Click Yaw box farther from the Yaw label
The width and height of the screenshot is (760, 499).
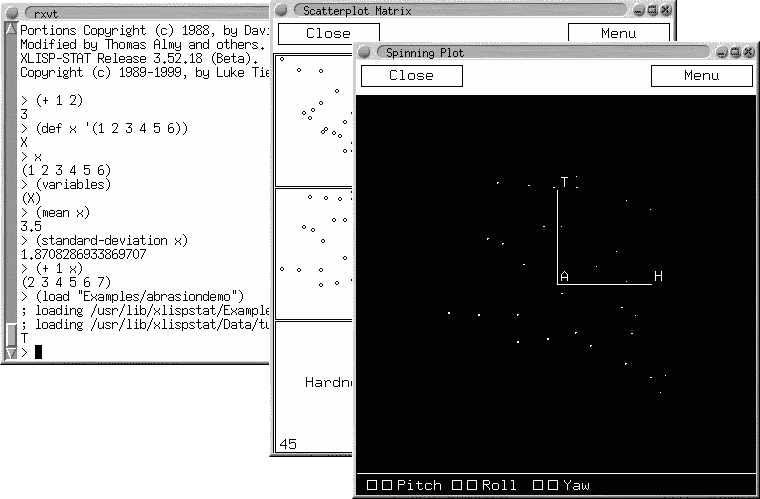point(538,485)
